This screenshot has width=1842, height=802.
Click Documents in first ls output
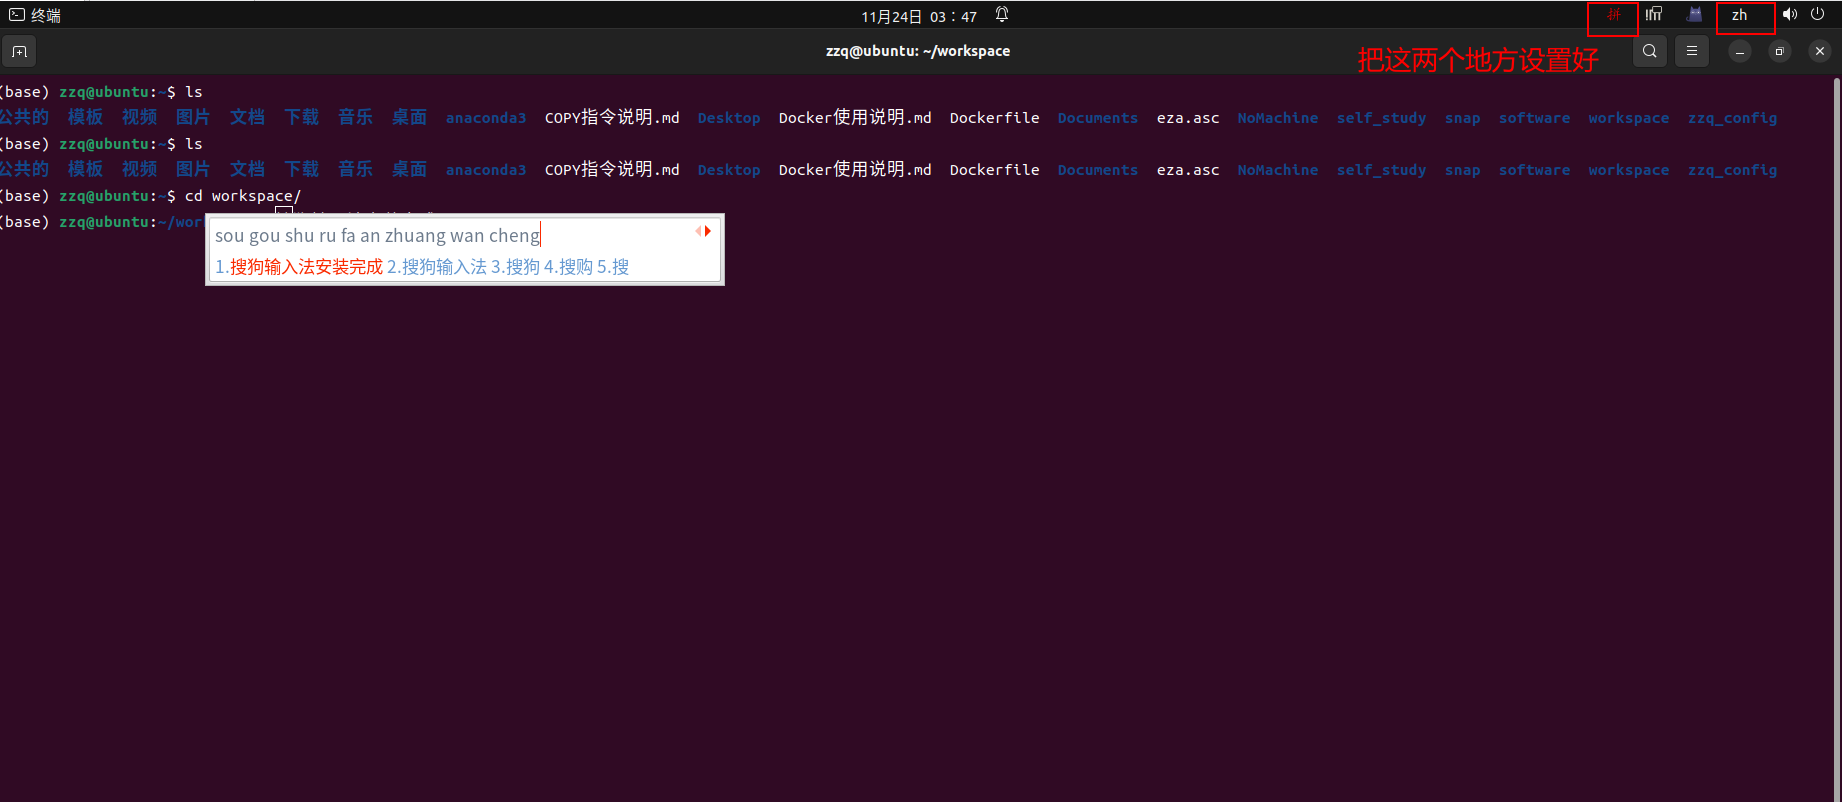[1098, 118]
